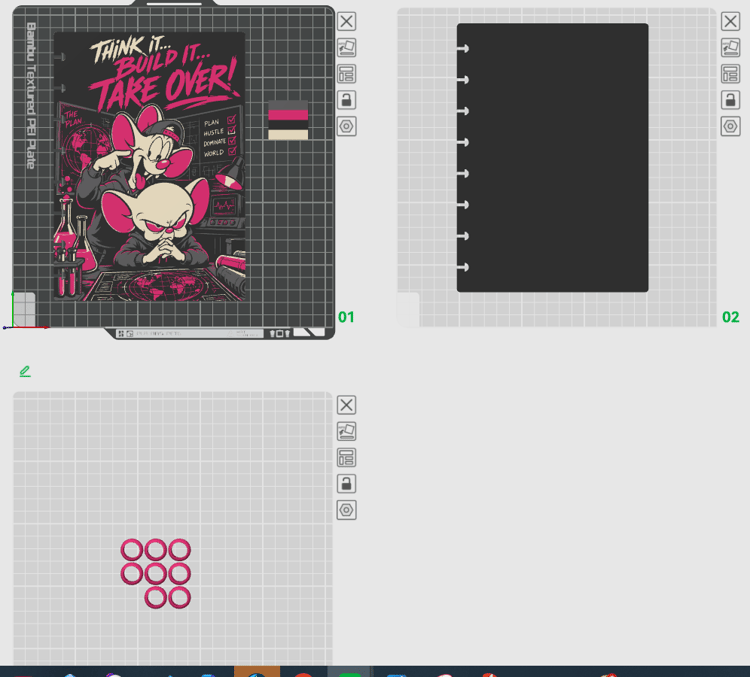This screenshot has width=750, height=677.
Task: Toggle the lock on the third plate
Action: (346, 484)
